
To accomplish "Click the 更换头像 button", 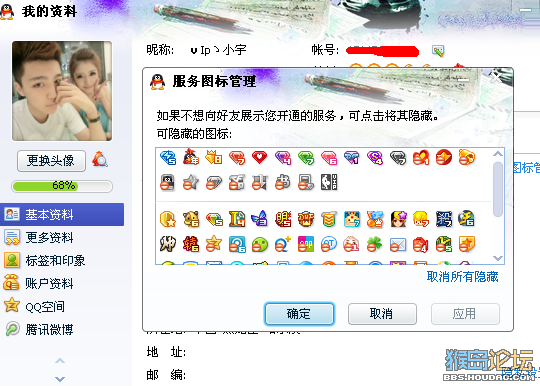I will [51, 160].
